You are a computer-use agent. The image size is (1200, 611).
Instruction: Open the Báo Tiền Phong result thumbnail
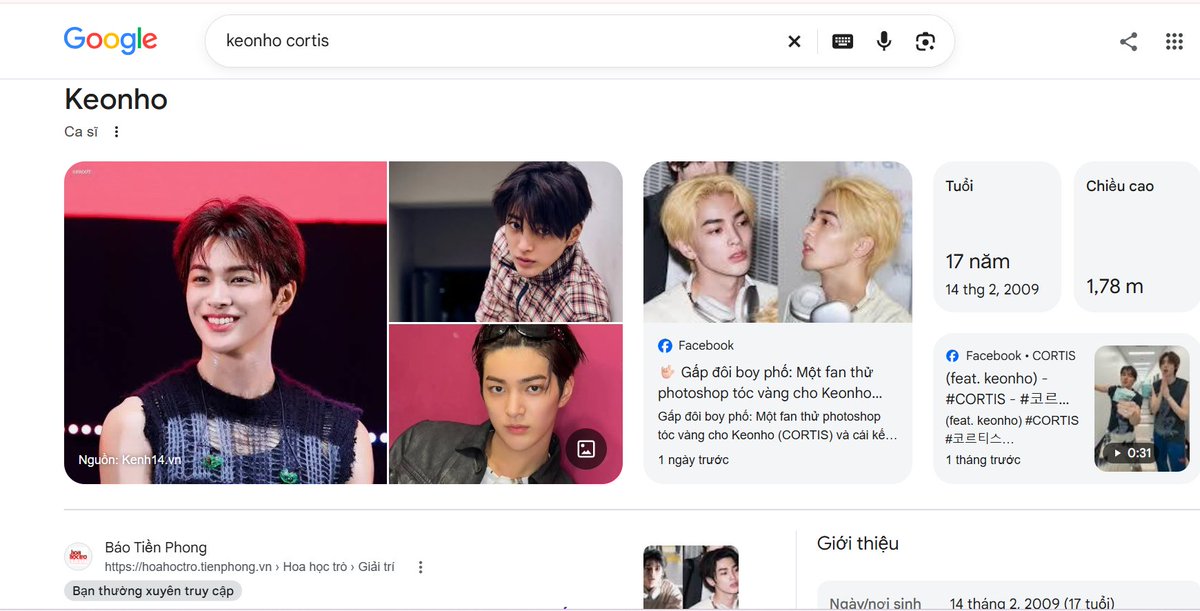[x=691, y=577]
